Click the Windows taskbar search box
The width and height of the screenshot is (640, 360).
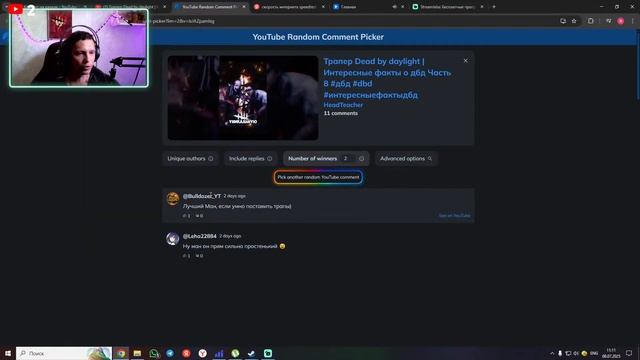click(x=64, y=353)
